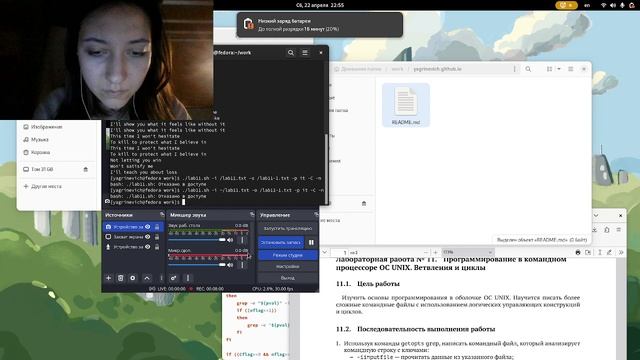This screenshot has height=360, width=640.
Task: Click Остановить запись in OBS
Action: [281, 242]
